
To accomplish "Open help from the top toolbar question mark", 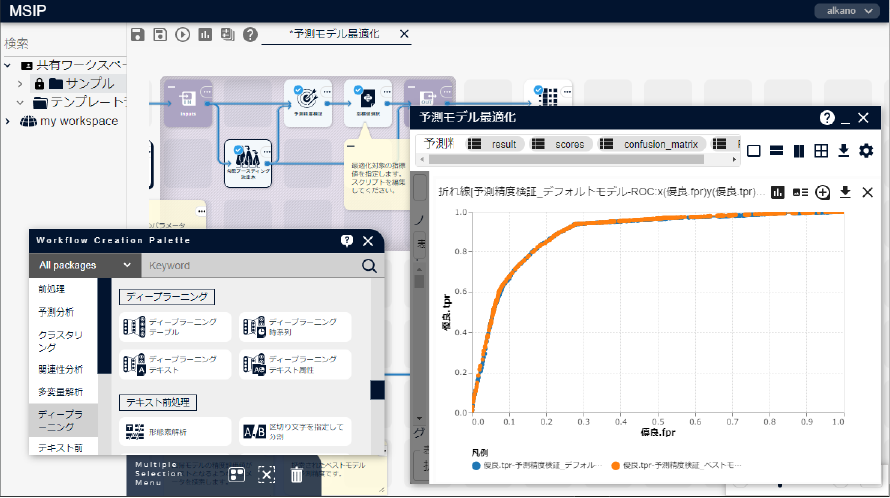I will (250, 34).
